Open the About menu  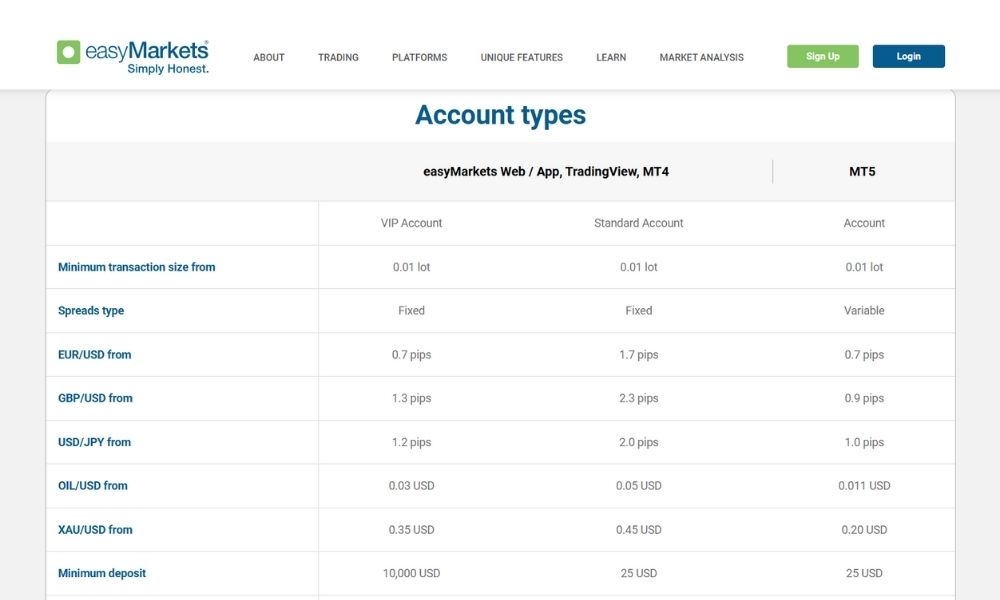point(269,58)
